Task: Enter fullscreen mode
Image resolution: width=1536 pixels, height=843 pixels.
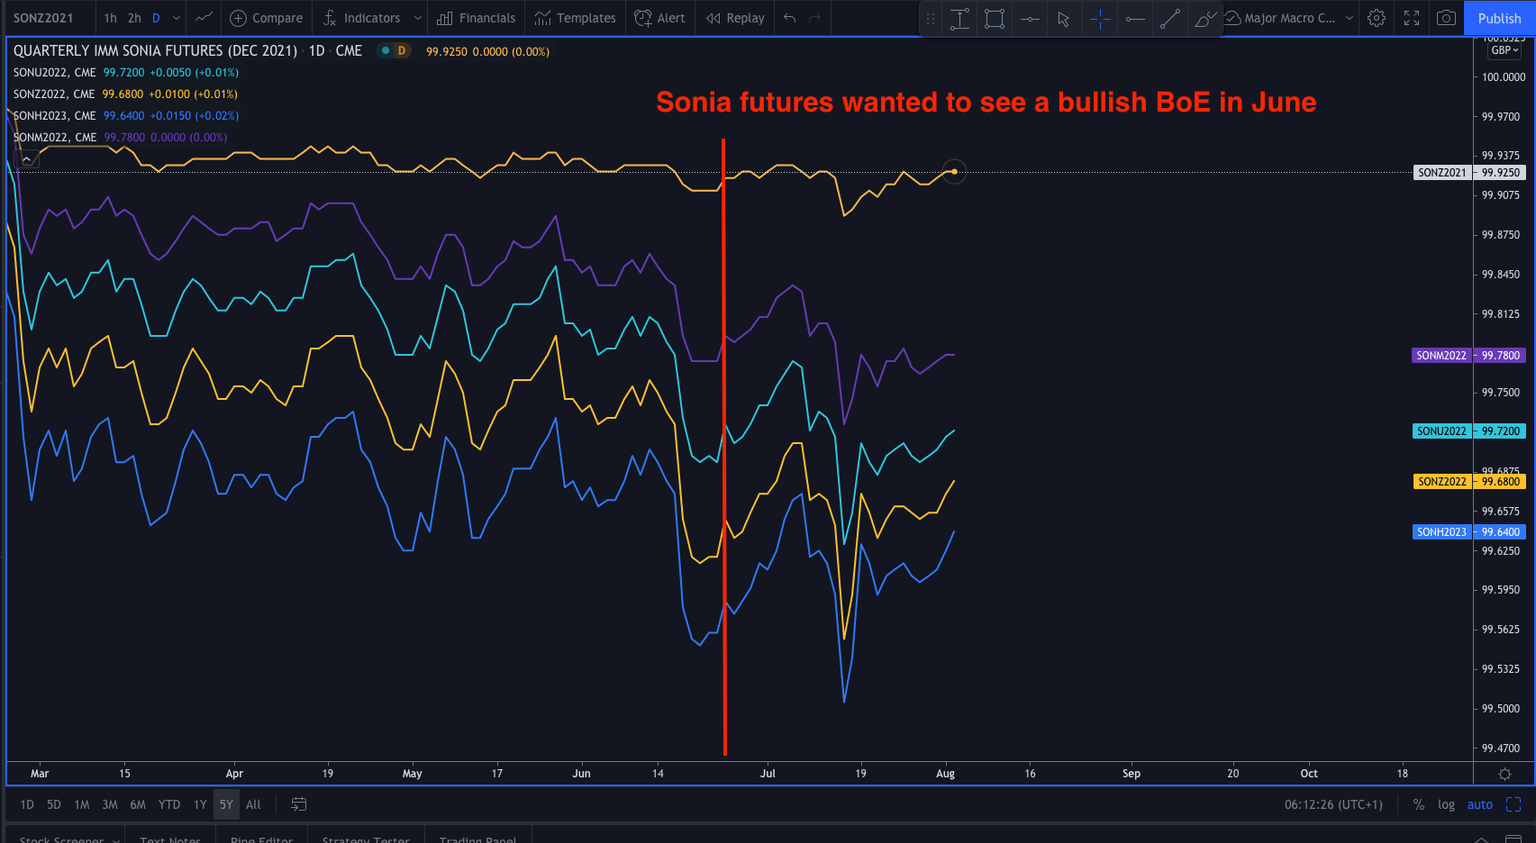Action: (x=1411, y=18)
